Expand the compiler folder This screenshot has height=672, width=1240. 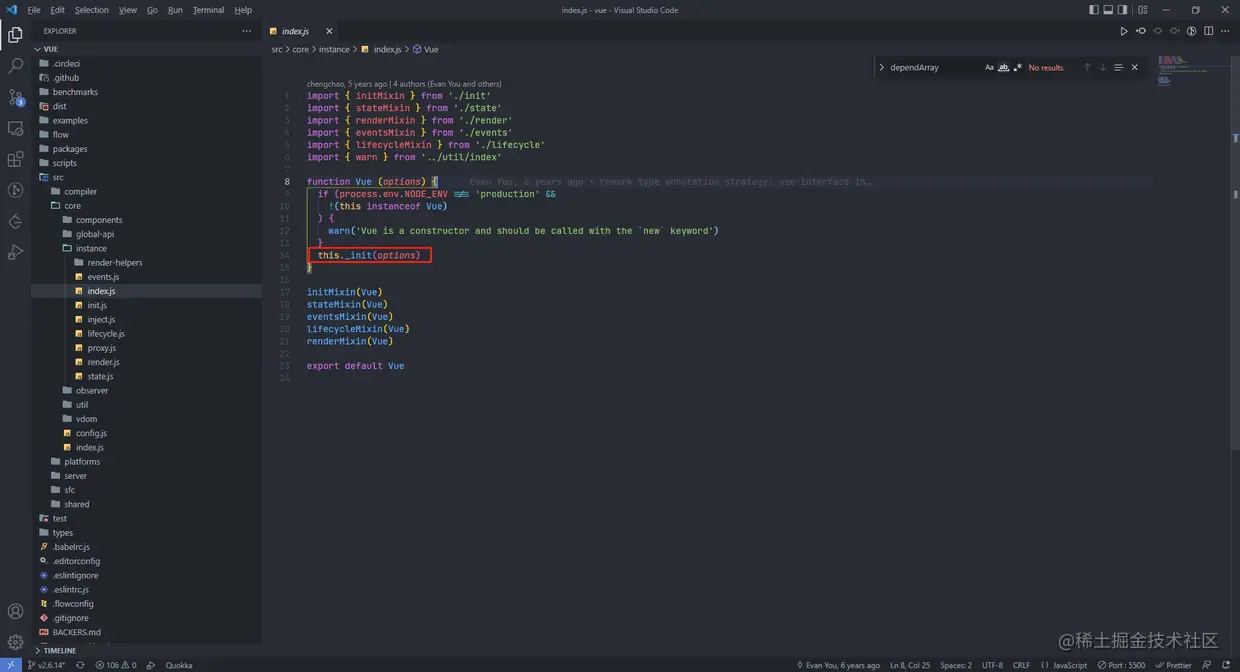coord(146,192)
